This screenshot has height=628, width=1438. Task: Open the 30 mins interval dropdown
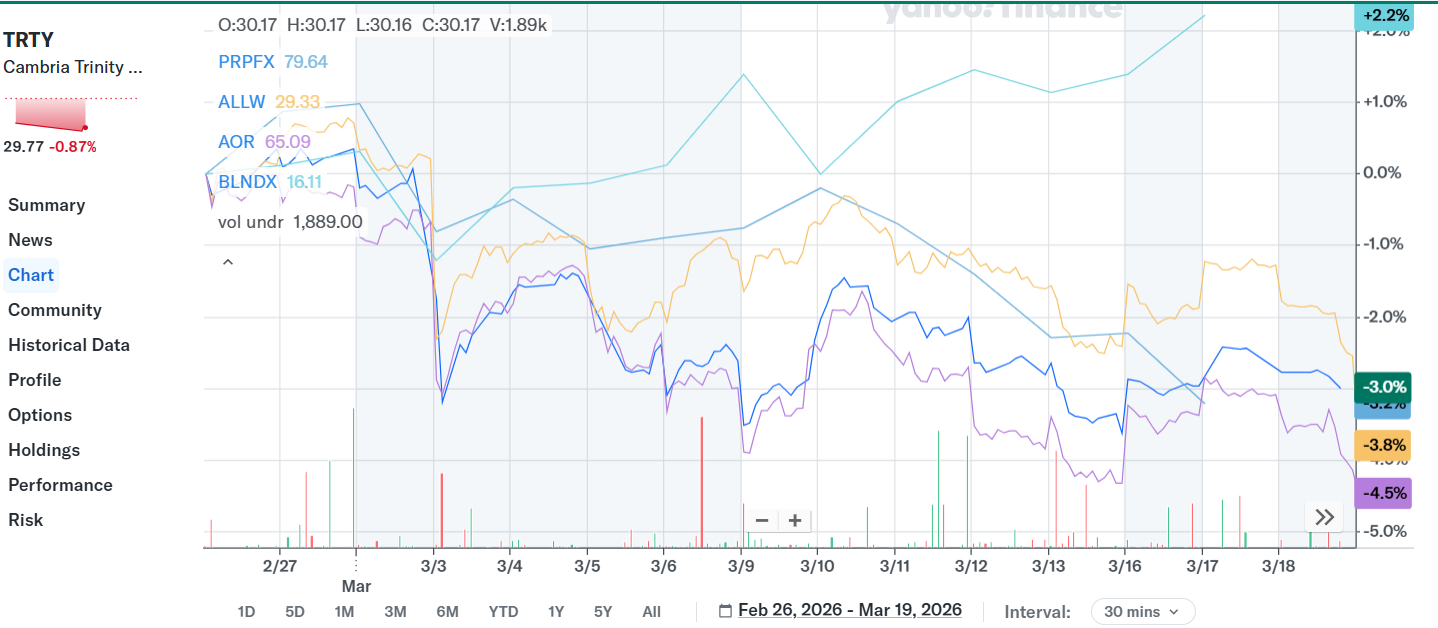(1142, 611)
